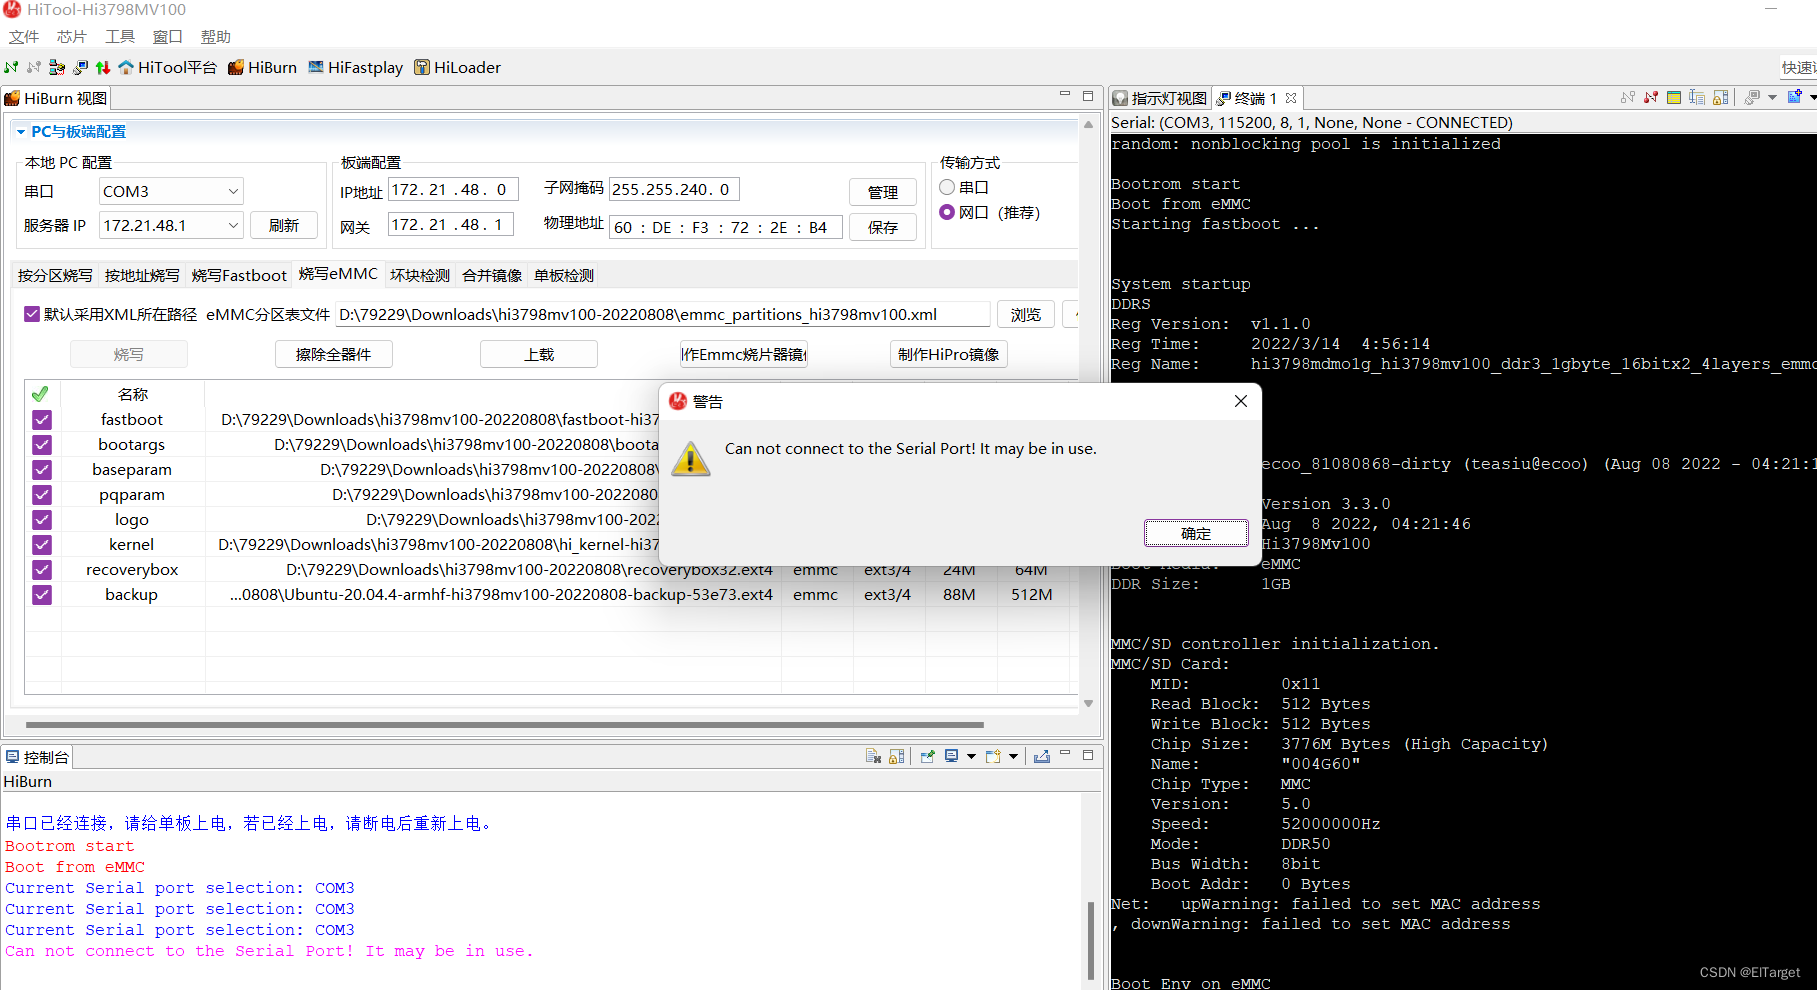This screenshot has width=1817, height=990.
Task: Clear the console output icon
Action: [873, 756]
